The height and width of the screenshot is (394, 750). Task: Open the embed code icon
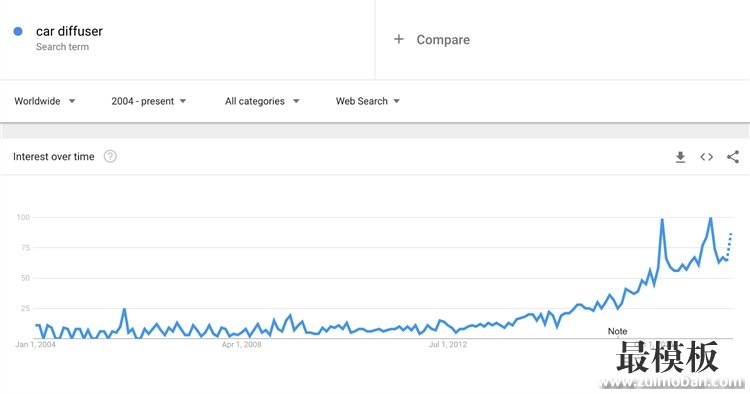tap(706, 157)
